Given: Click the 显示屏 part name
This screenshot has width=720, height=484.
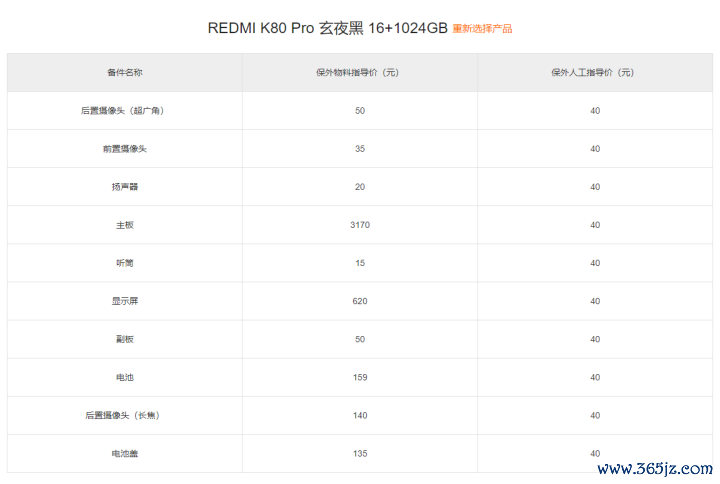Looking at the screenshot, I should [x=125, y=301].
